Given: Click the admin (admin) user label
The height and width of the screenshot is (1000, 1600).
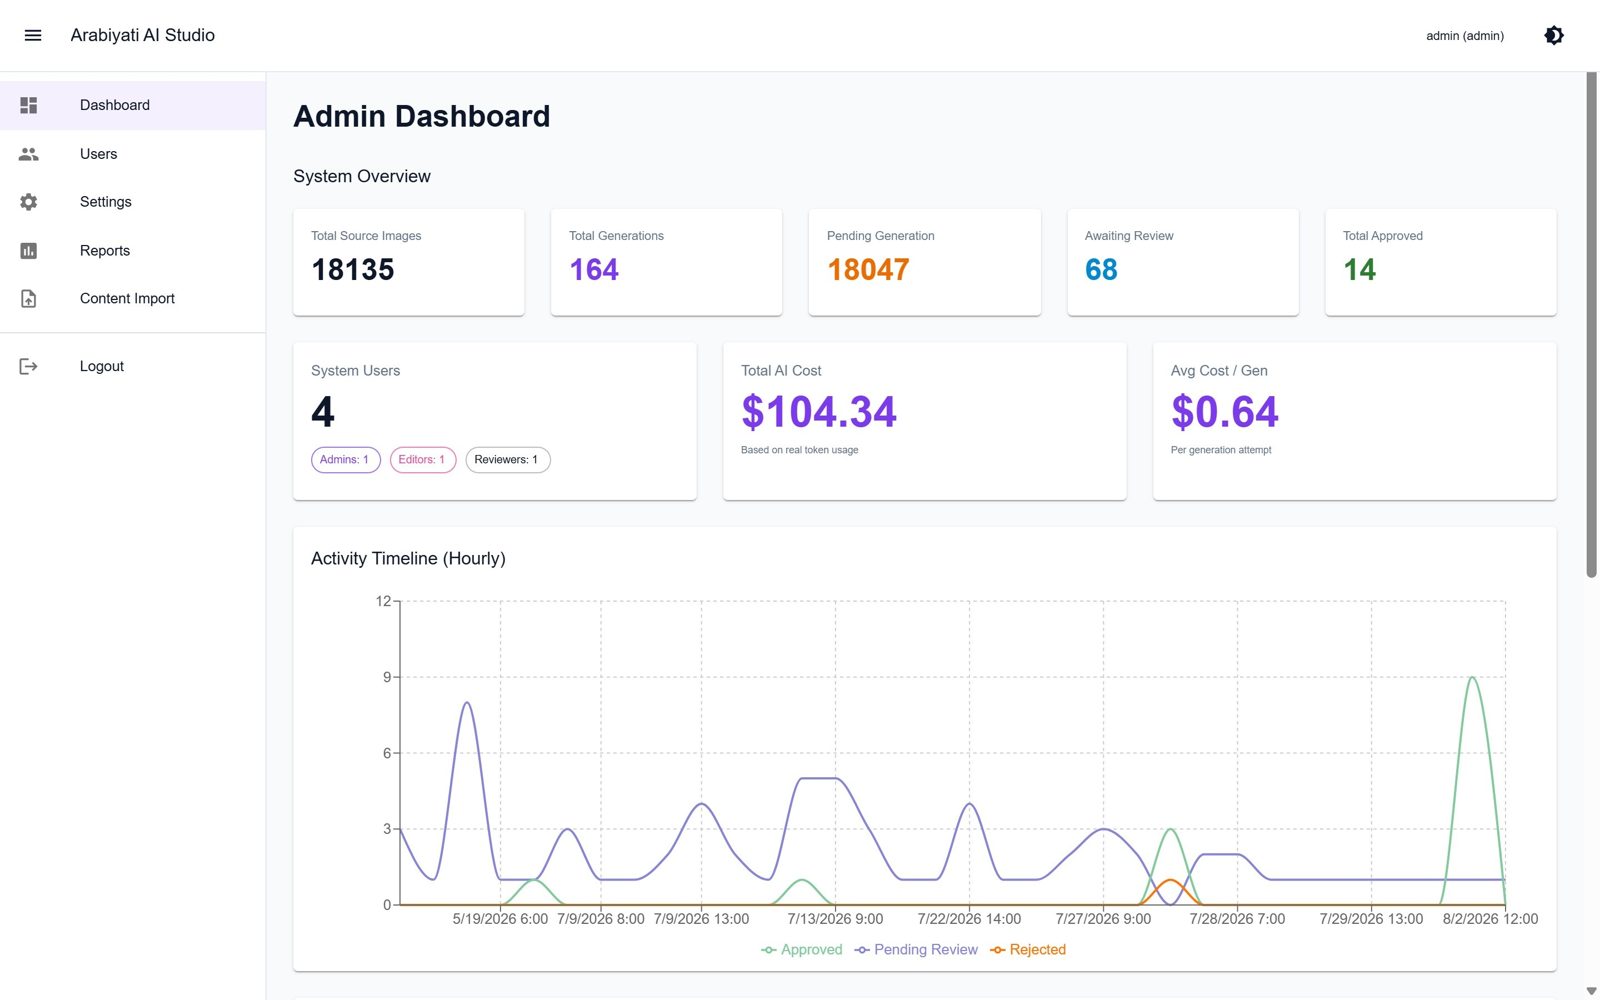Looking at the screenshot, I should [1465, 36].
